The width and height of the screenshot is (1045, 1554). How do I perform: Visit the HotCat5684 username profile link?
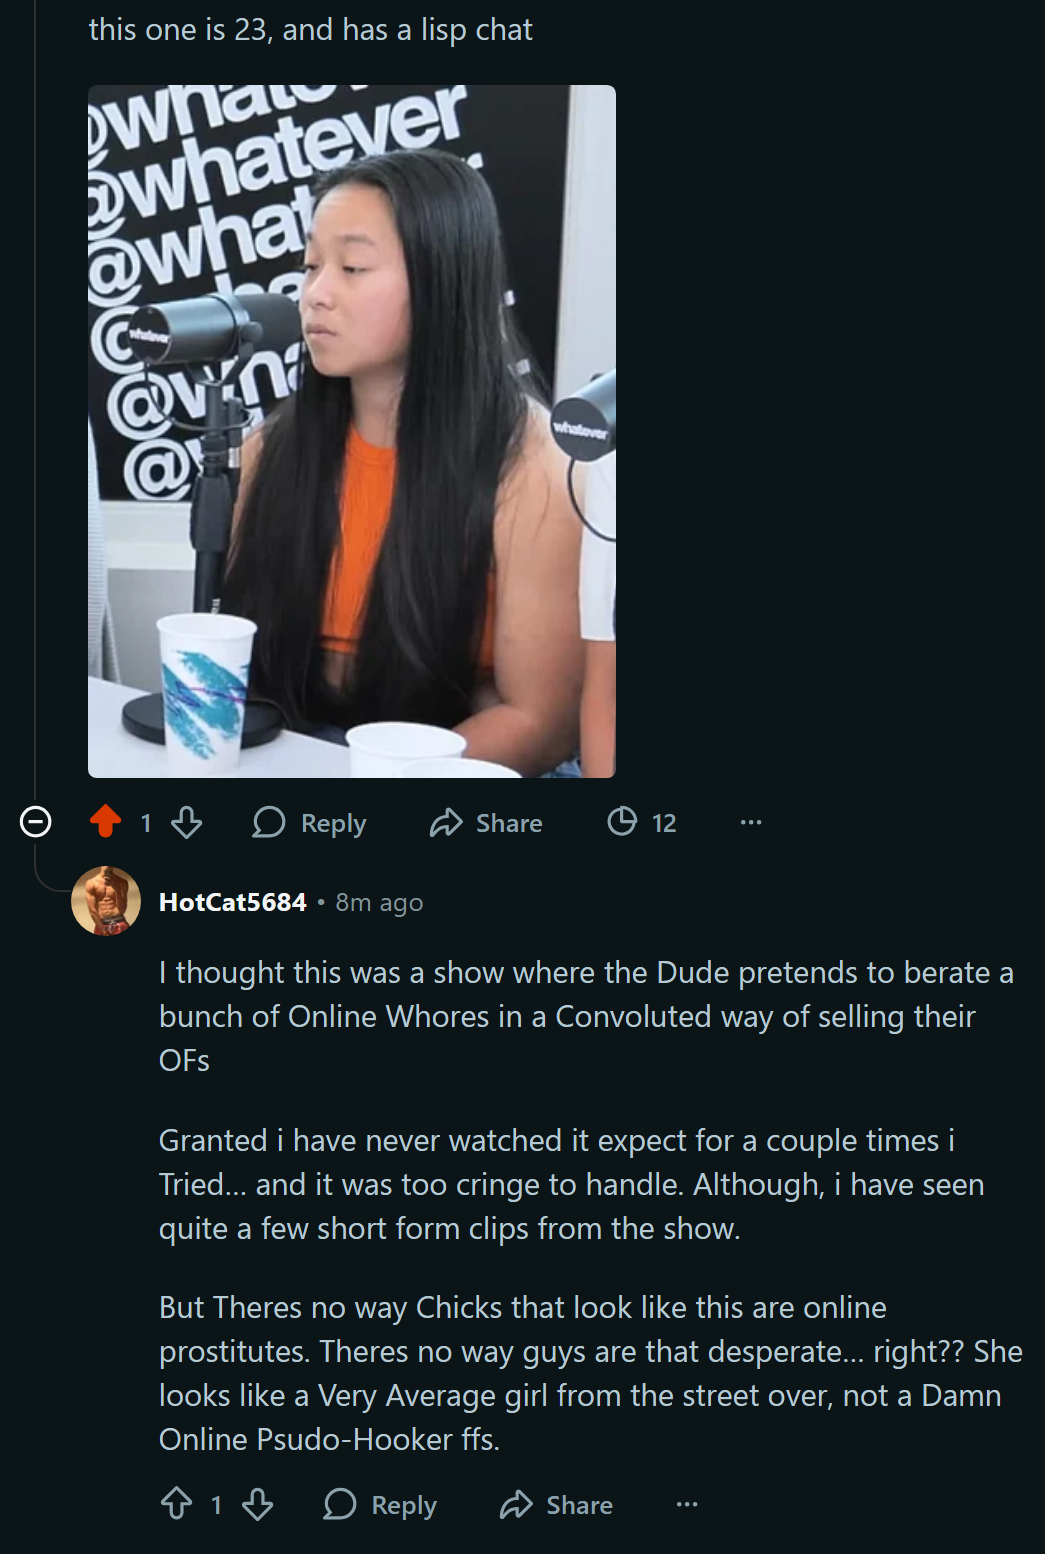tap(232, 902)
